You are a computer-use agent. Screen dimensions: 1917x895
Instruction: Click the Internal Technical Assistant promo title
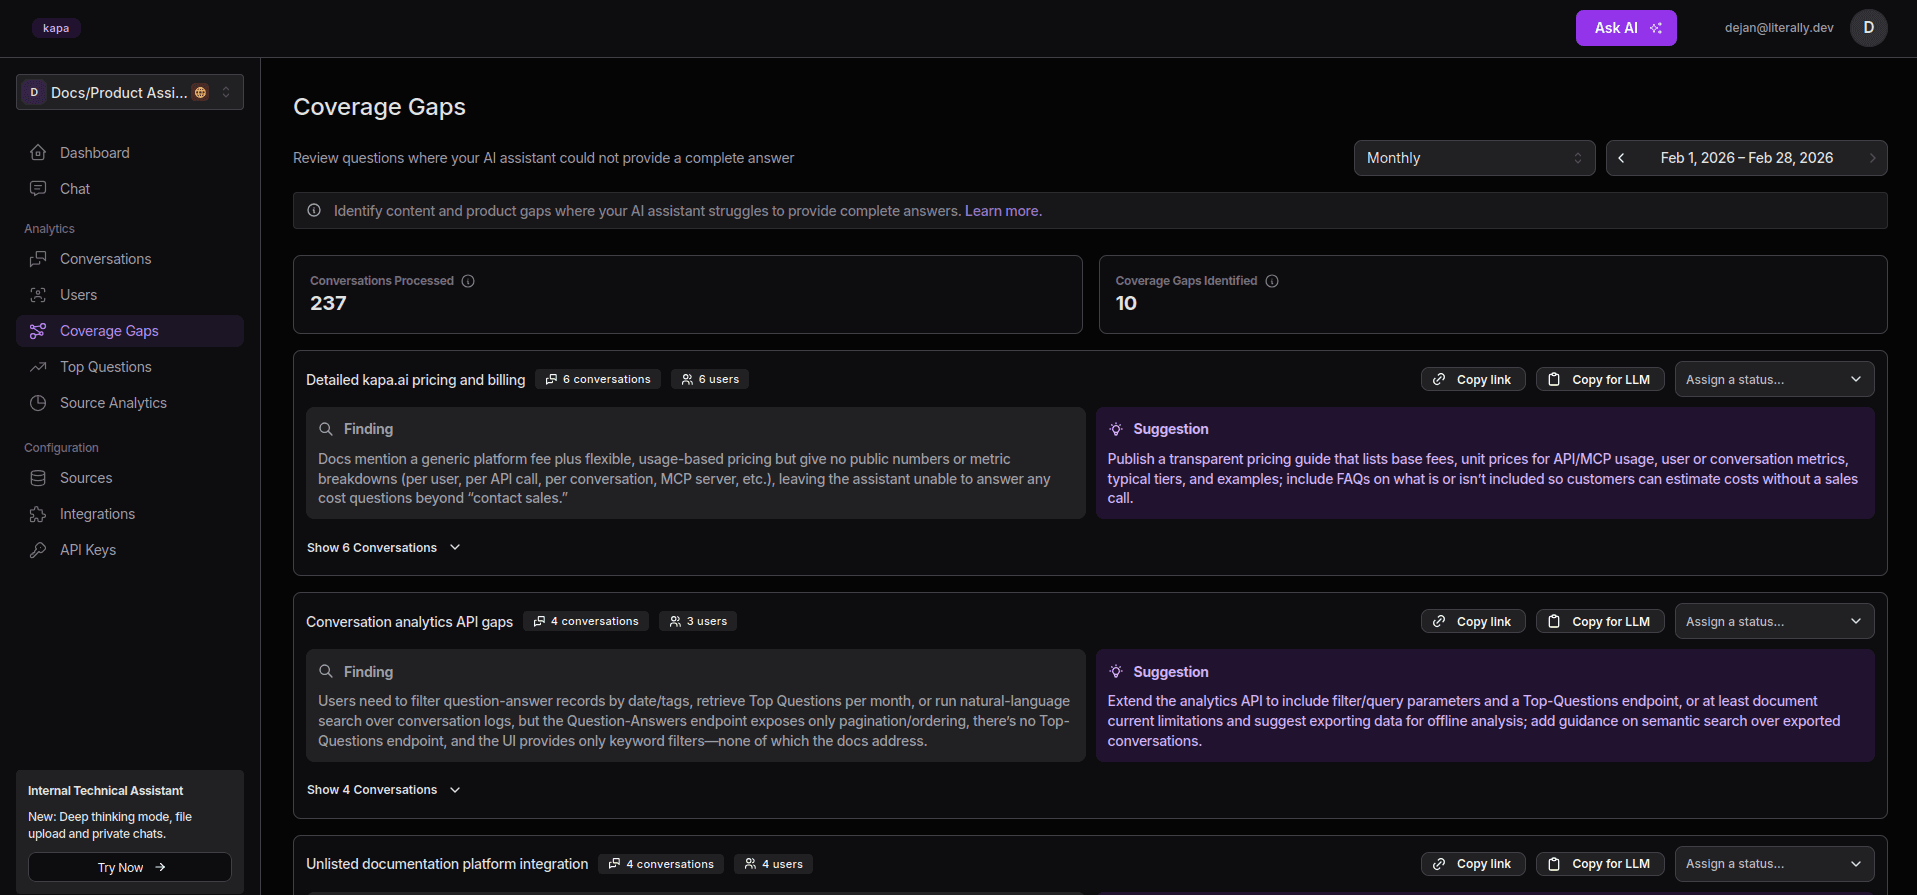pos(105,791)
